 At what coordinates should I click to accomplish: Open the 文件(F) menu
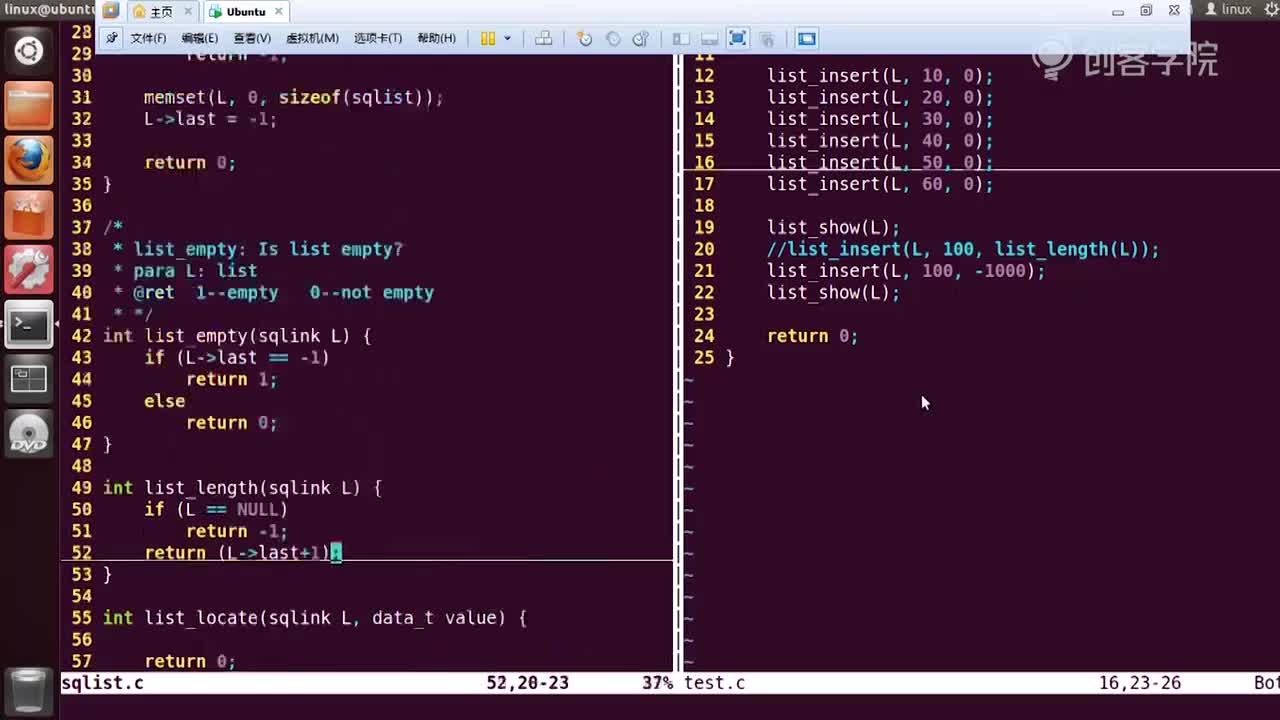tap(148, 39)
